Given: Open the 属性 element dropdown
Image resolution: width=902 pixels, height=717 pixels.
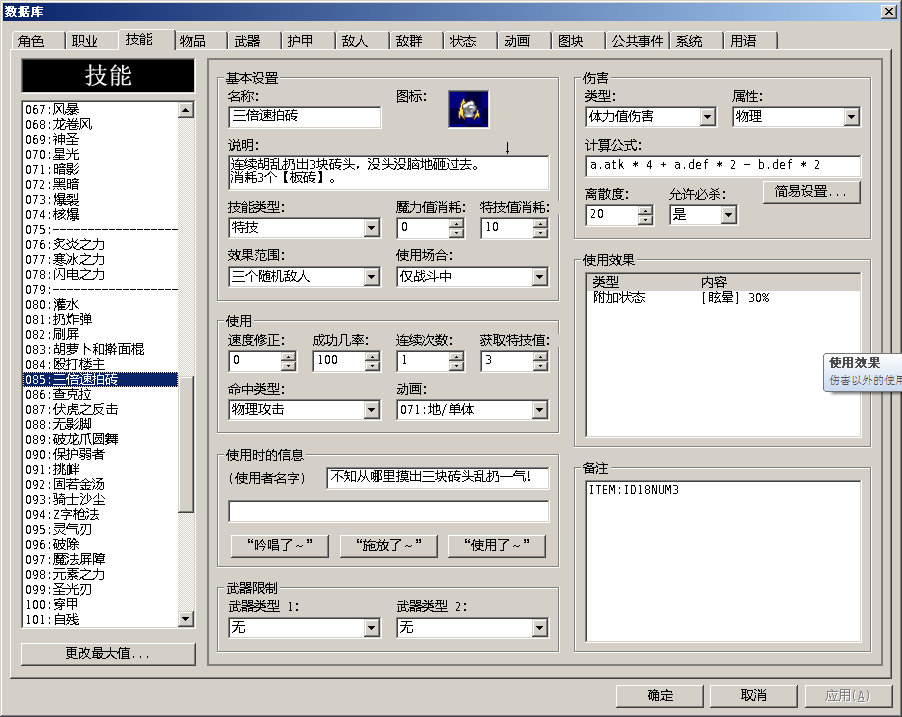Looking at the screenshot, I should pos(851,117).
